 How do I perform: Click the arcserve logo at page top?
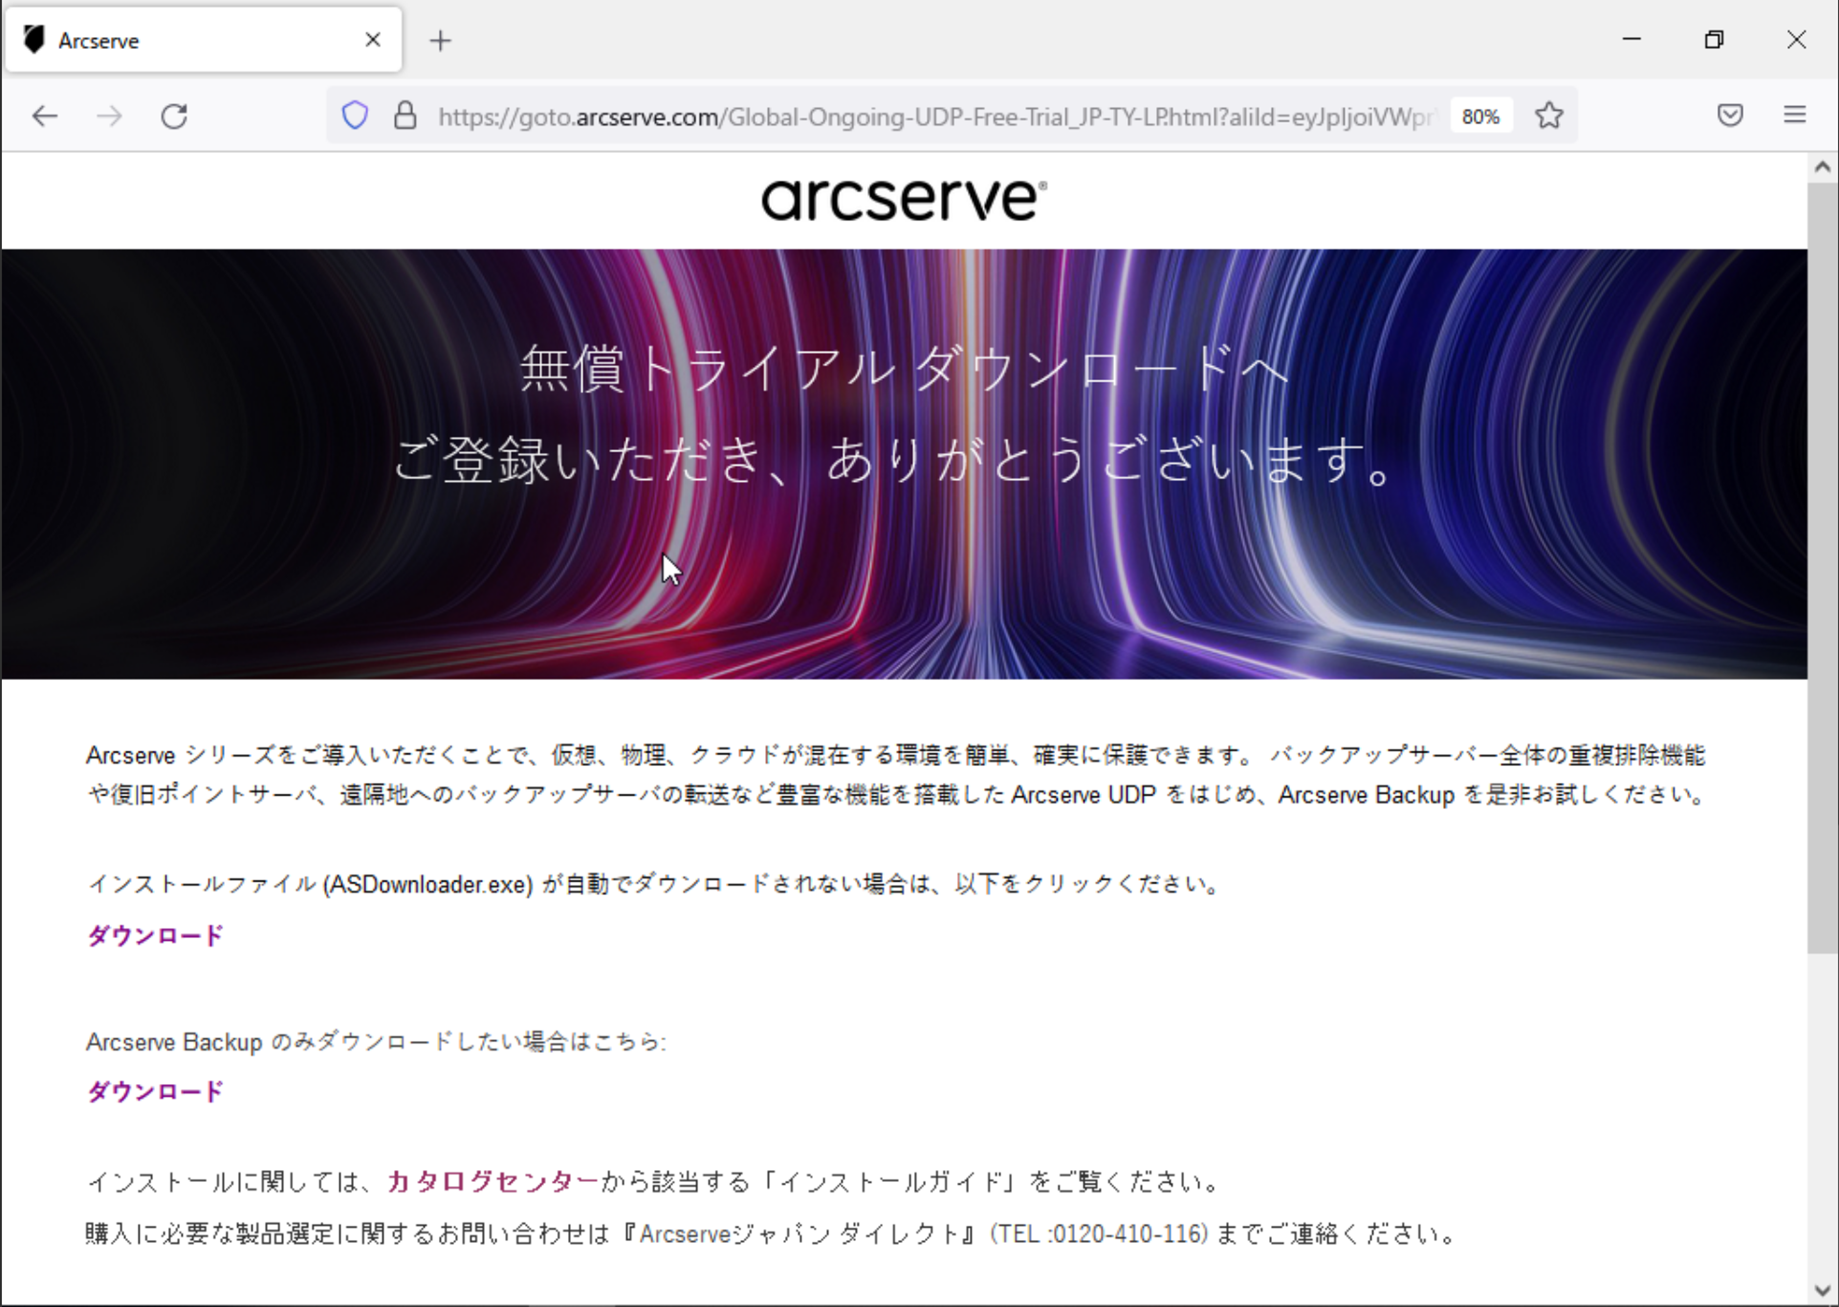point(901,198)
